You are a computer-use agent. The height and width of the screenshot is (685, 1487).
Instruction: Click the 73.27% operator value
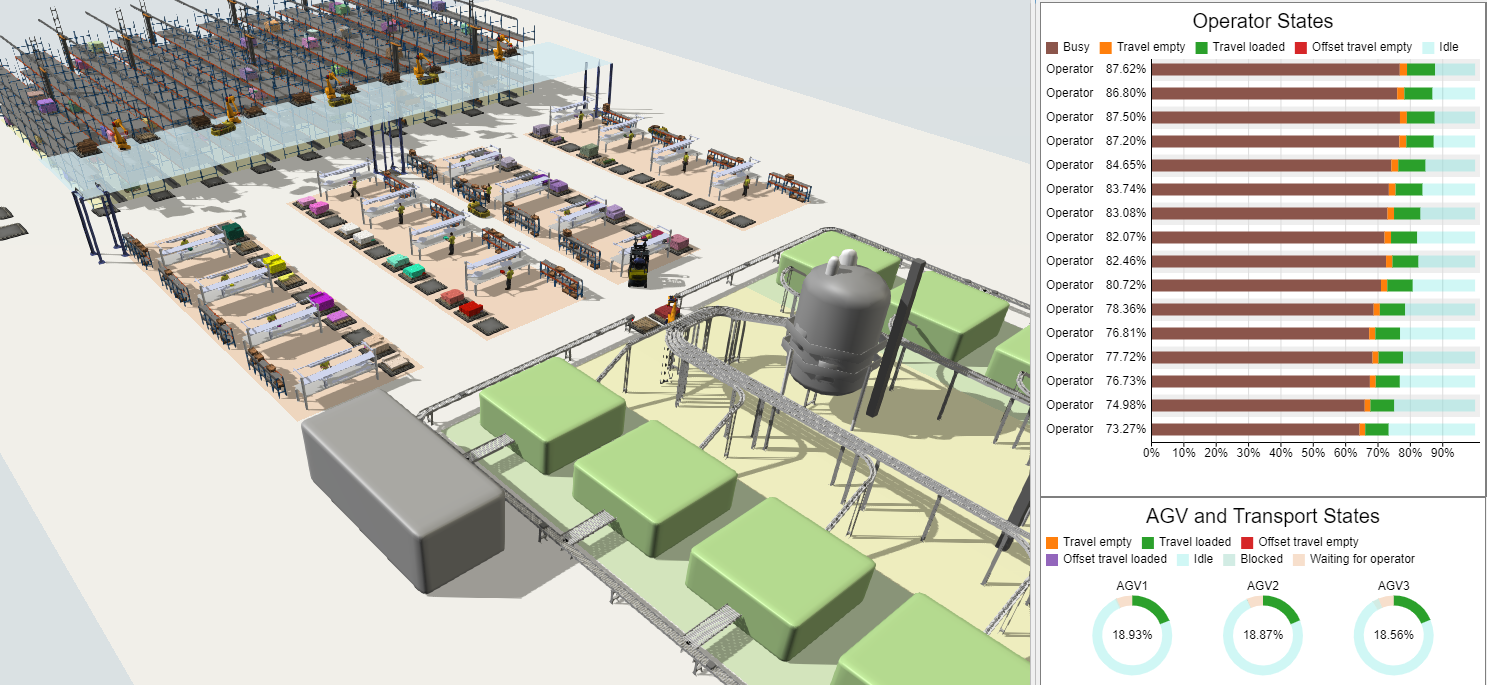1126,429
